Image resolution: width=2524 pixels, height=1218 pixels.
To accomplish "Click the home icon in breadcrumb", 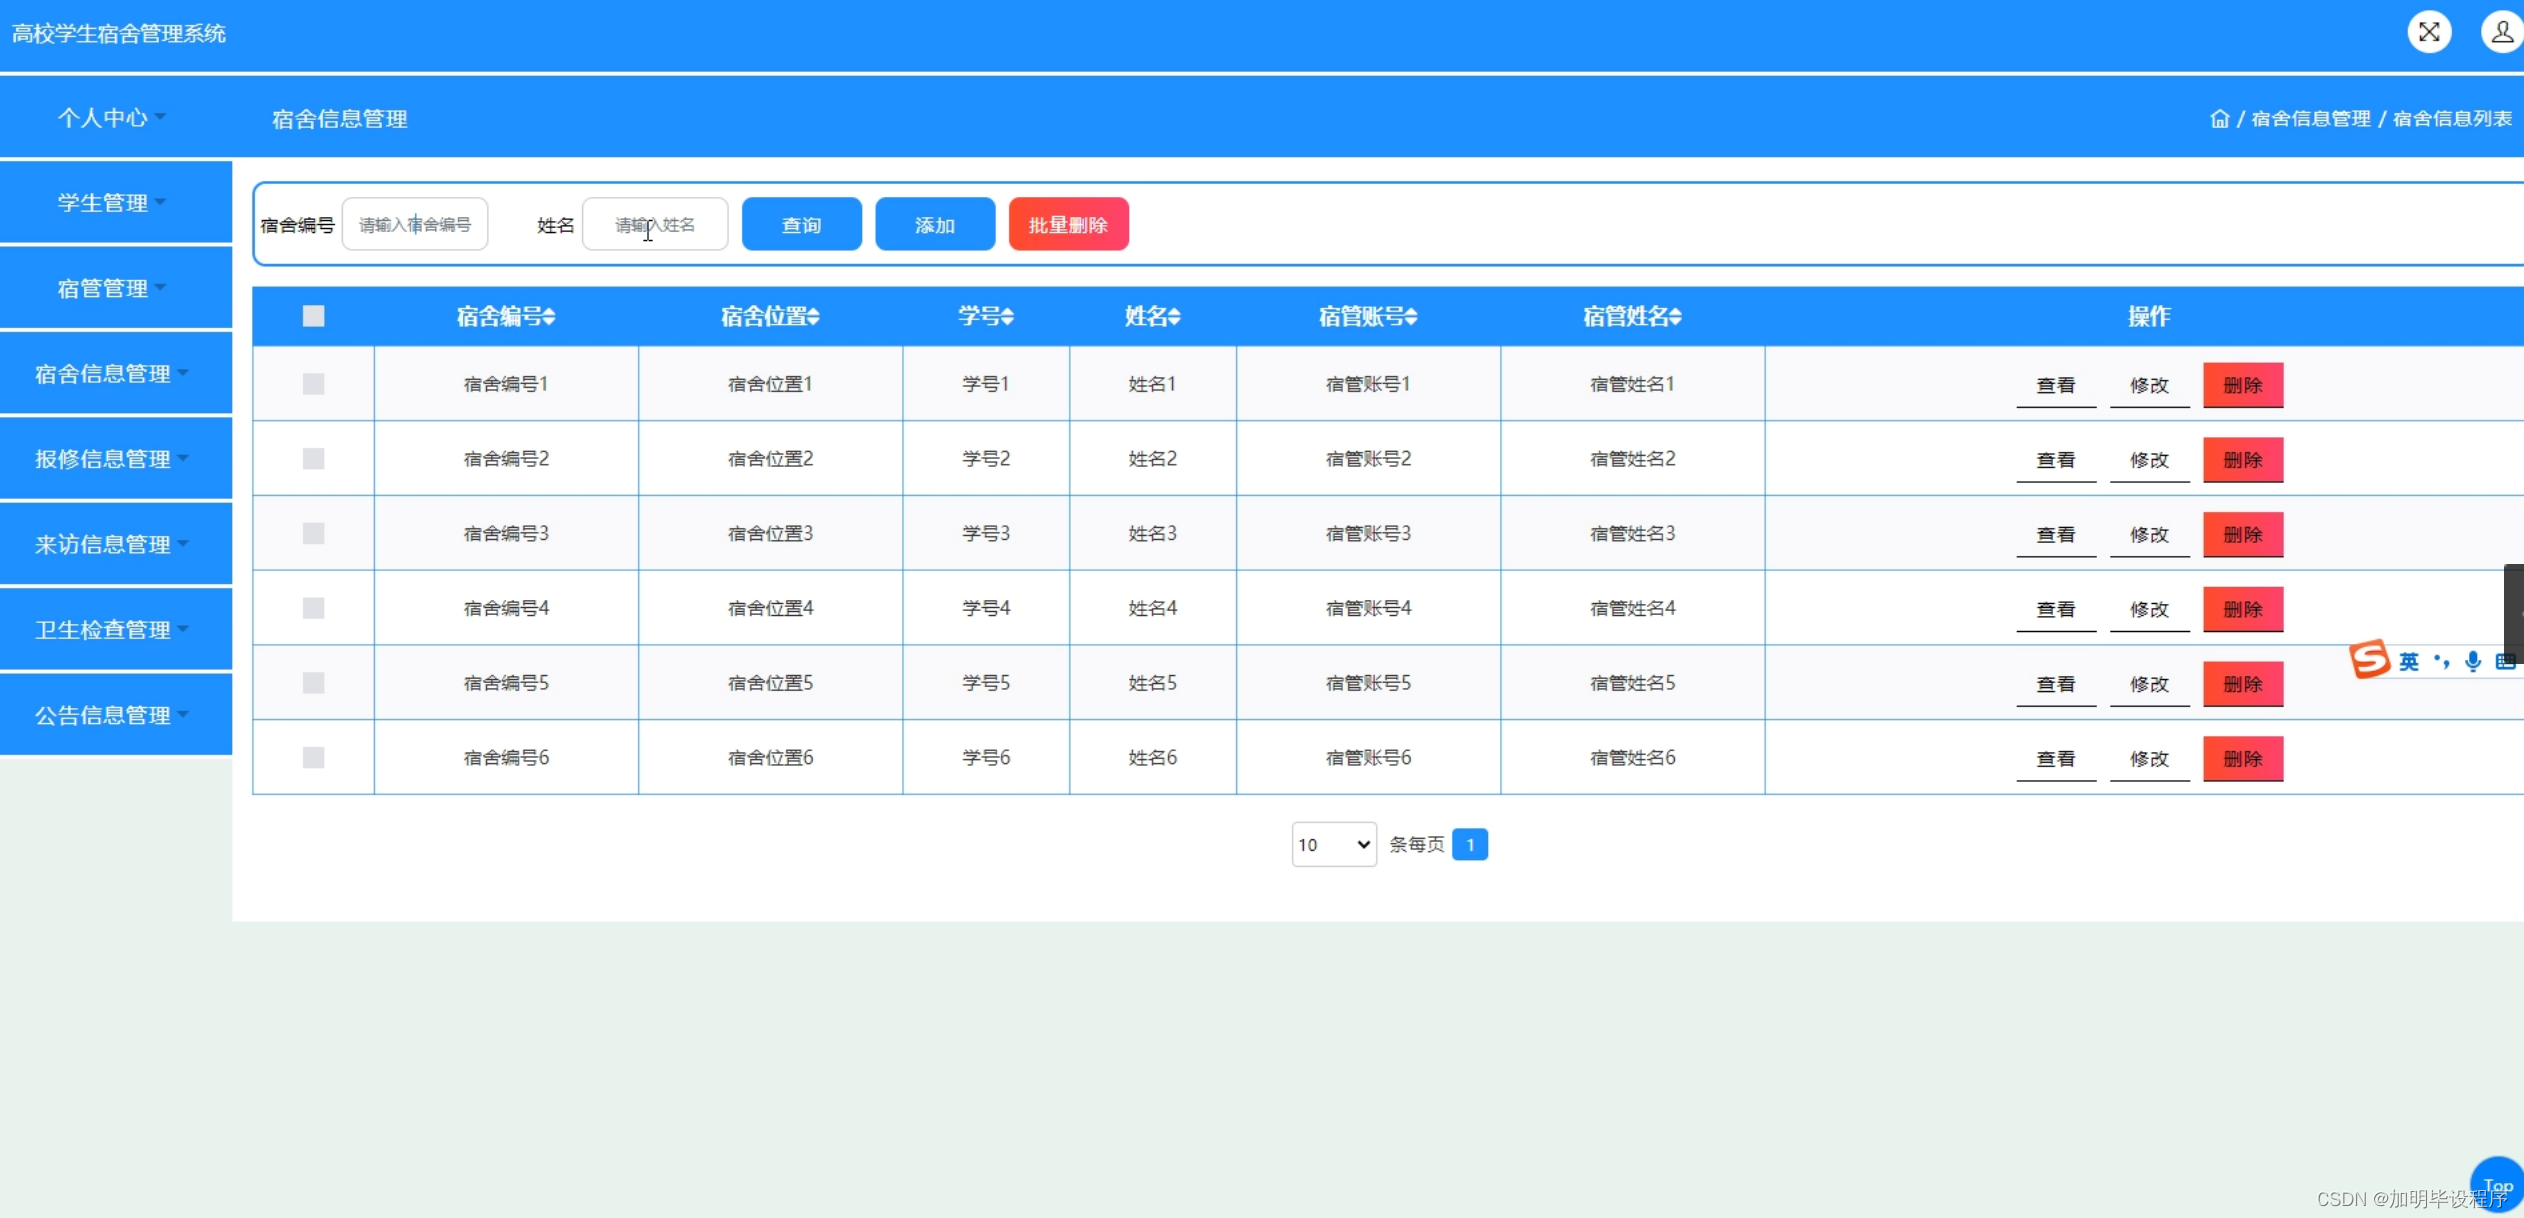I will (2219, 119).
